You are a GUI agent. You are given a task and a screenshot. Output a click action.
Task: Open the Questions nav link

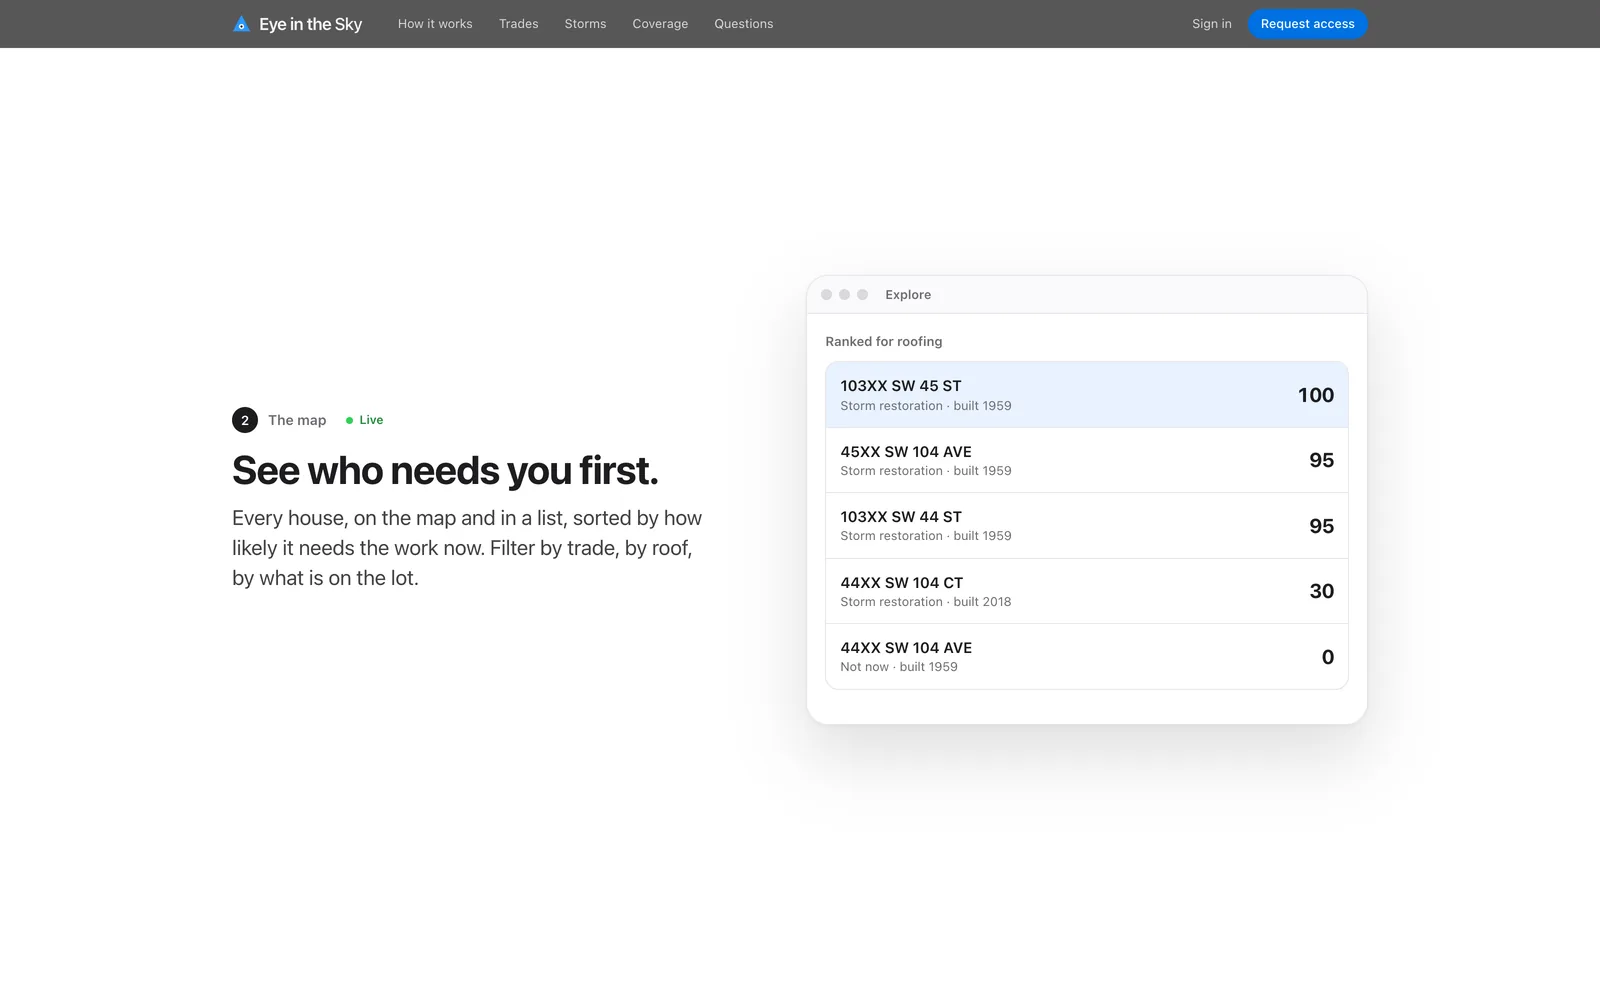(744, 24)
